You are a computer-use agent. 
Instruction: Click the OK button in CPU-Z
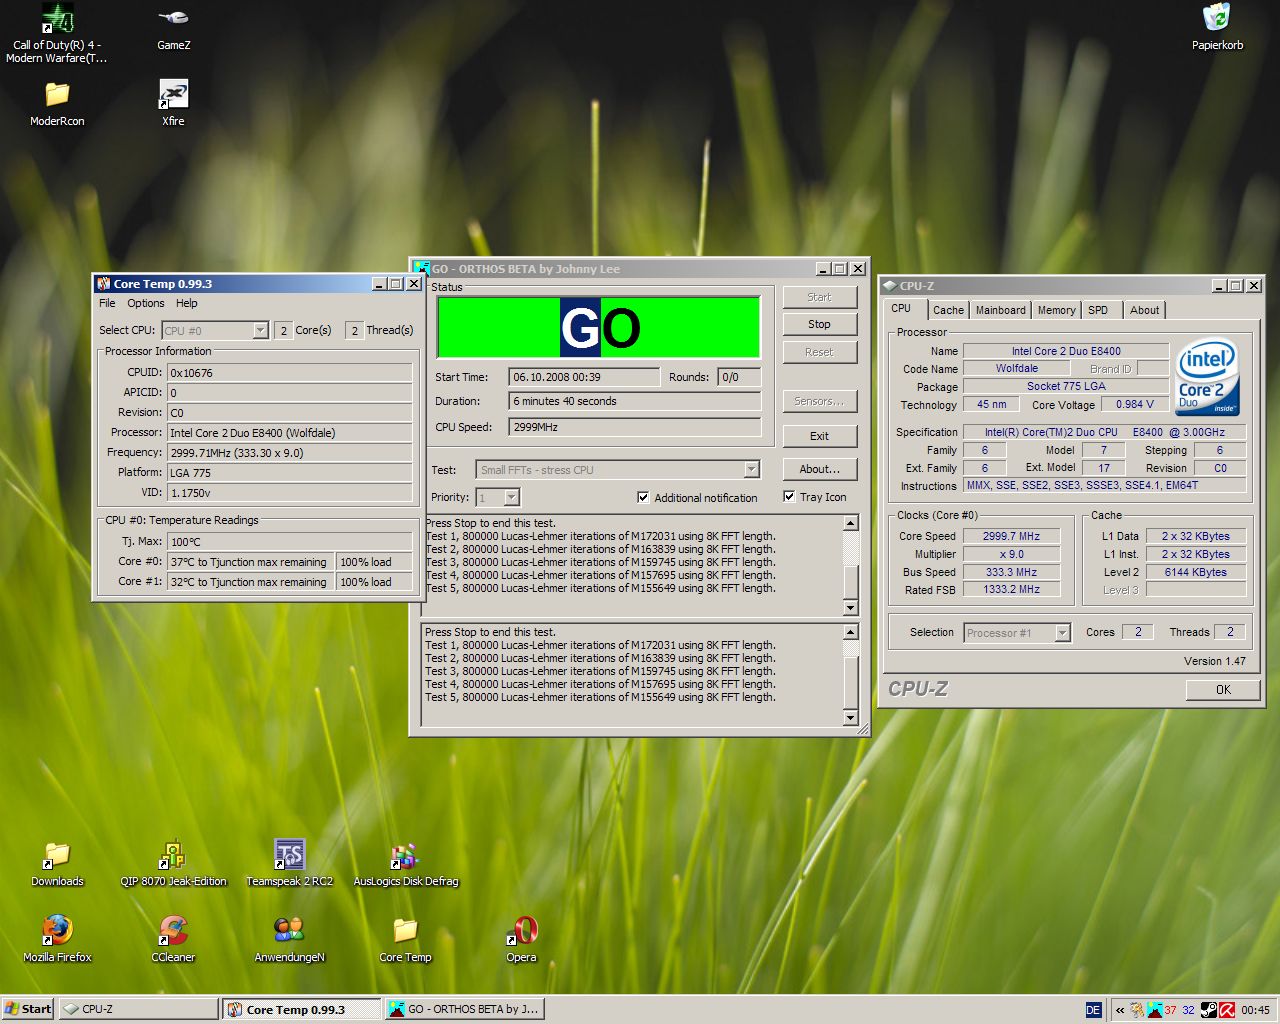1222,689
